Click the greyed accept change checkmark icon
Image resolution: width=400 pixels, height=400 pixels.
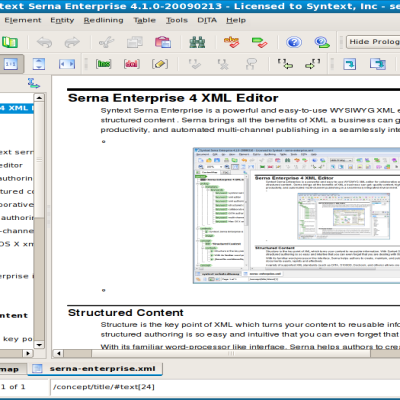[195, 64]
